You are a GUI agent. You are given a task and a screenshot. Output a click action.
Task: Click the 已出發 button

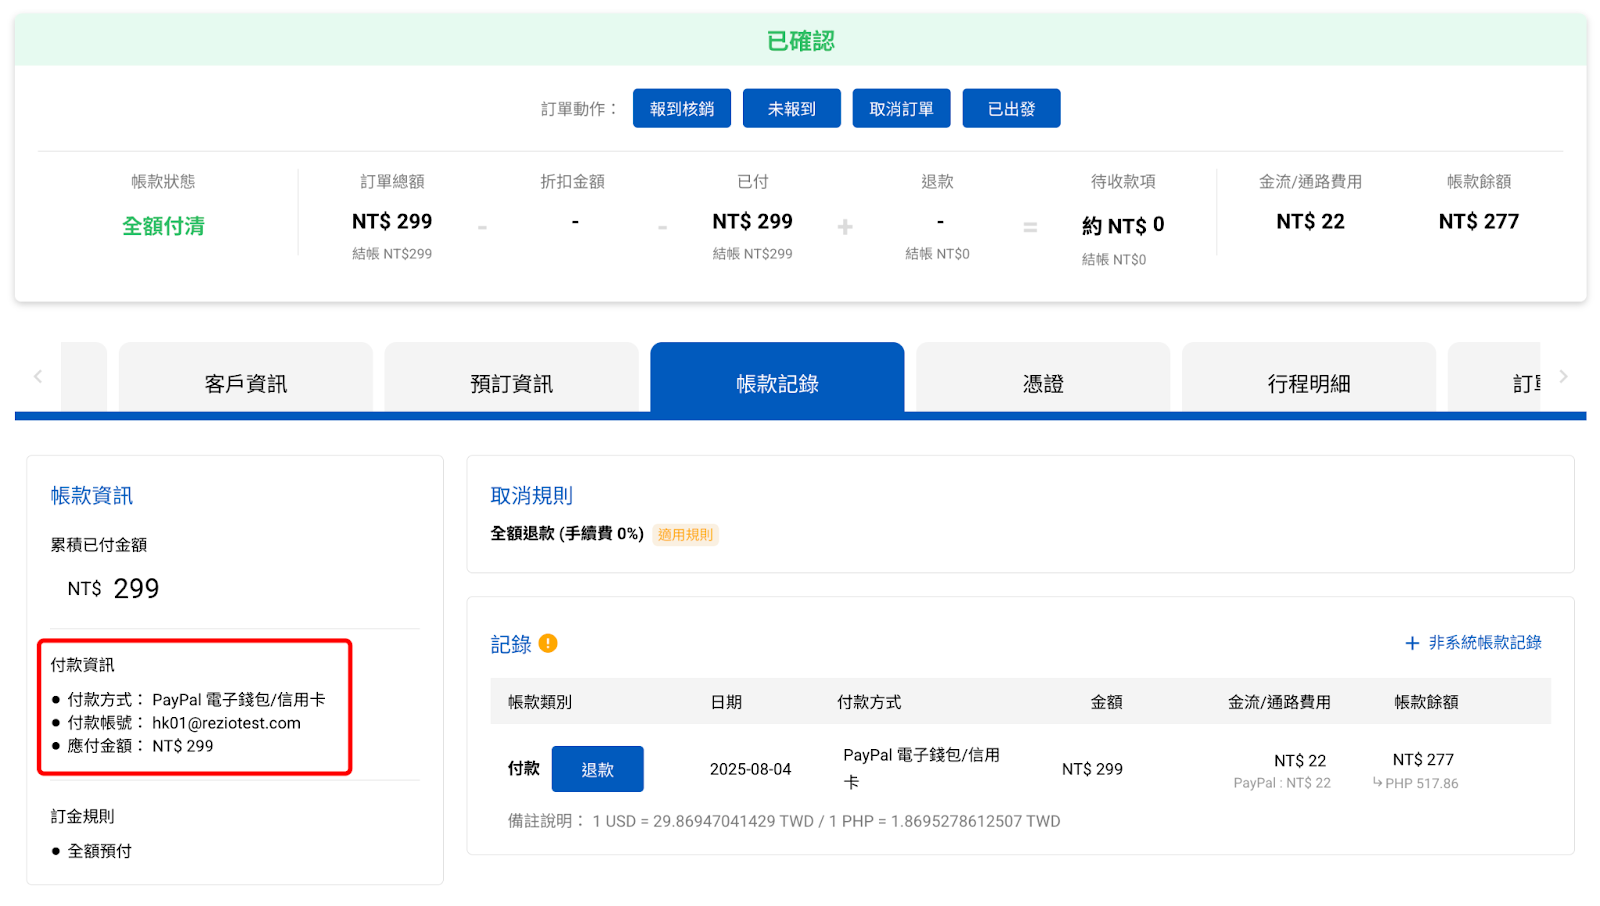point(1012,109)
